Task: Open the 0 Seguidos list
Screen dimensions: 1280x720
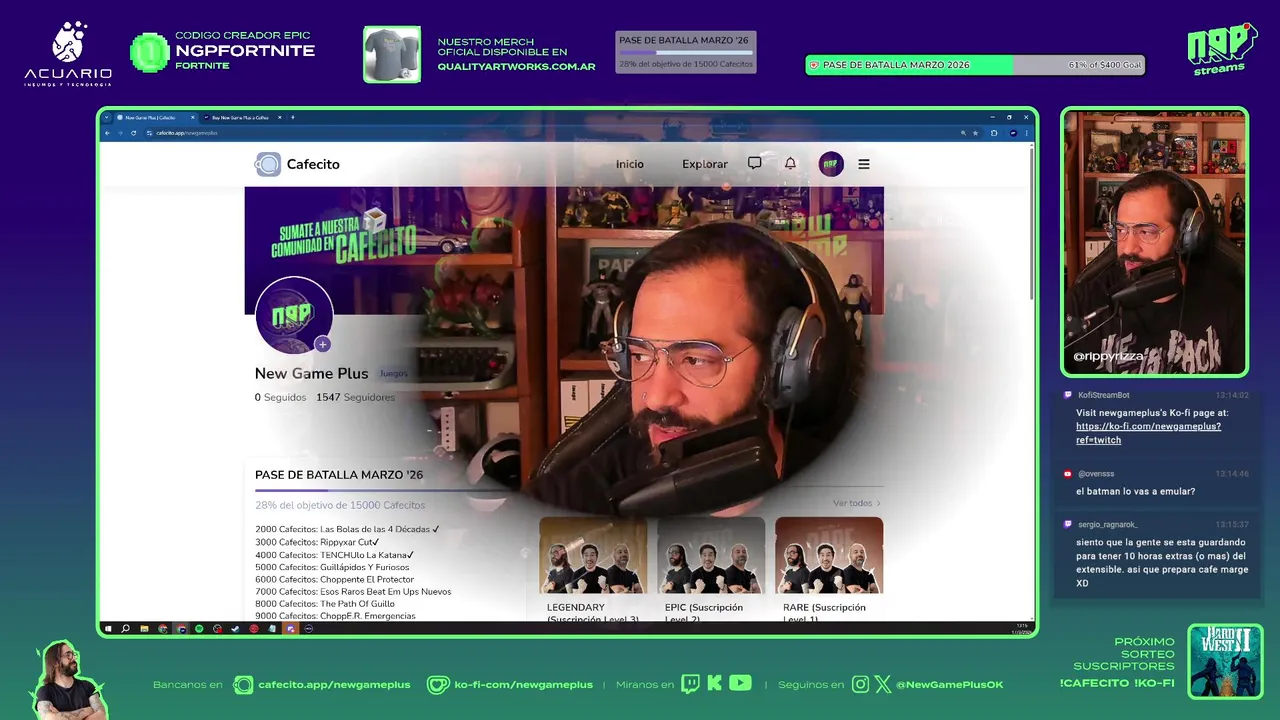Action: click(281, 397)
